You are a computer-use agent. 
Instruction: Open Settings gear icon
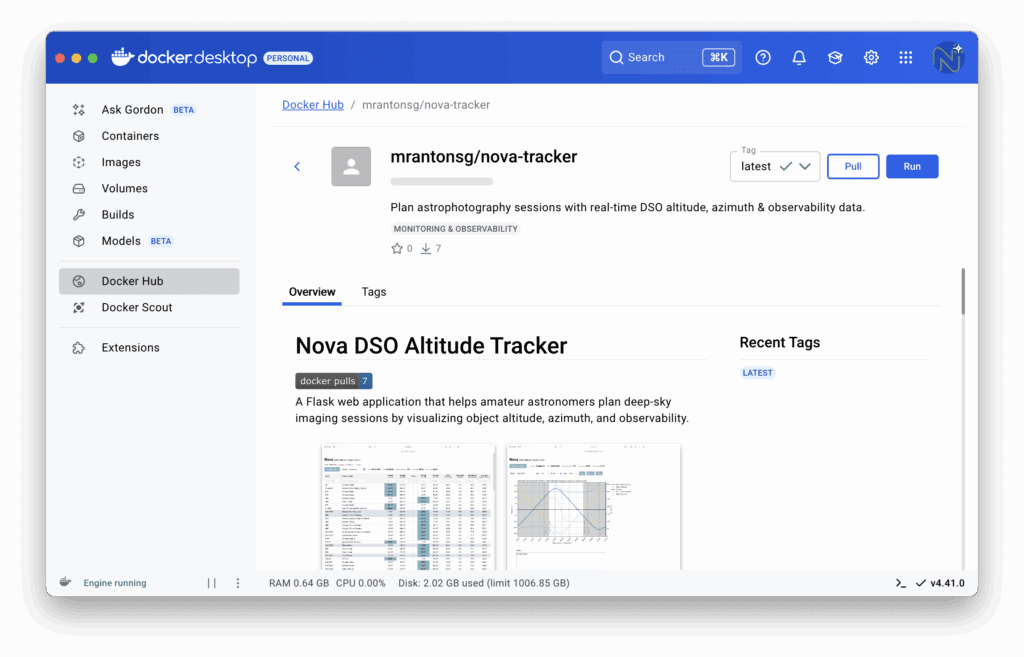(x=871, y=57)
